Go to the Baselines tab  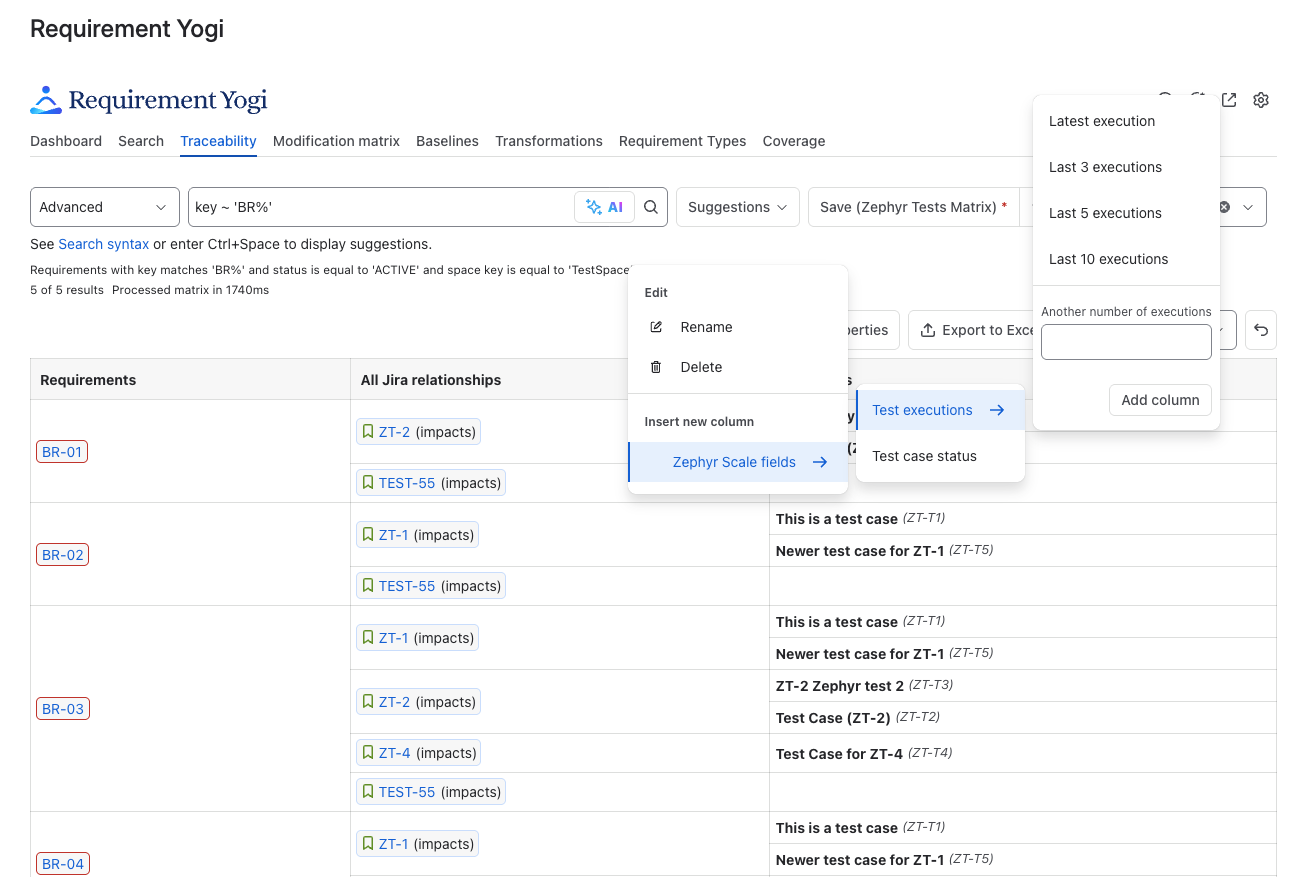pos(447,141)
